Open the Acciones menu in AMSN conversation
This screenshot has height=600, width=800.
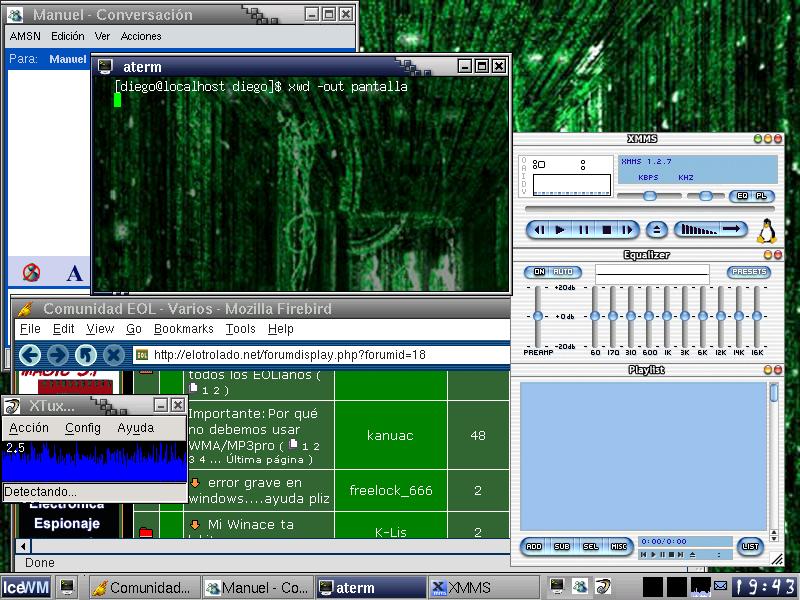coord(141,36)
